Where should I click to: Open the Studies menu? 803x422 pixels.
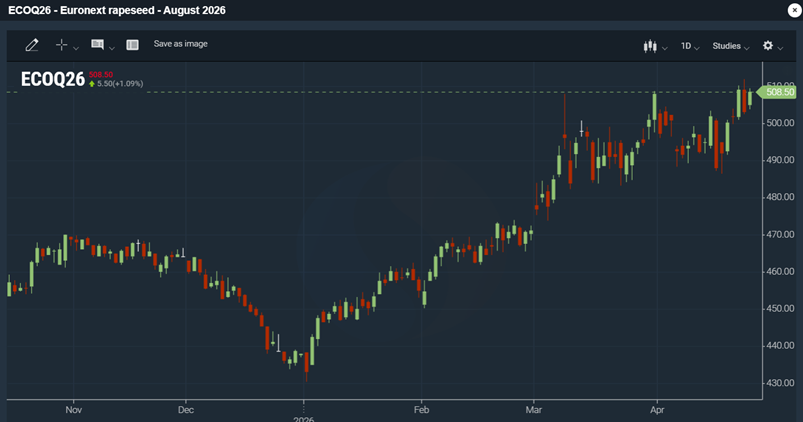pyautogui.click(x=730, y=46)
